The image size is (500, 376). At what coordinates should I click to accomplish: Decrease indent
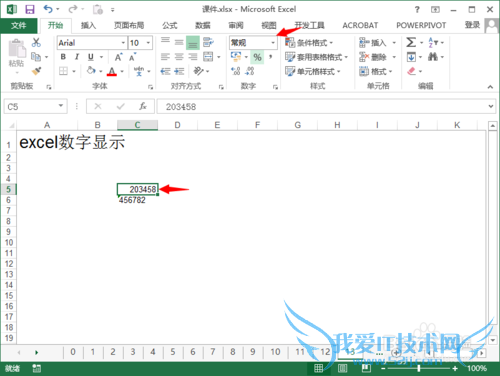(165, 71)
